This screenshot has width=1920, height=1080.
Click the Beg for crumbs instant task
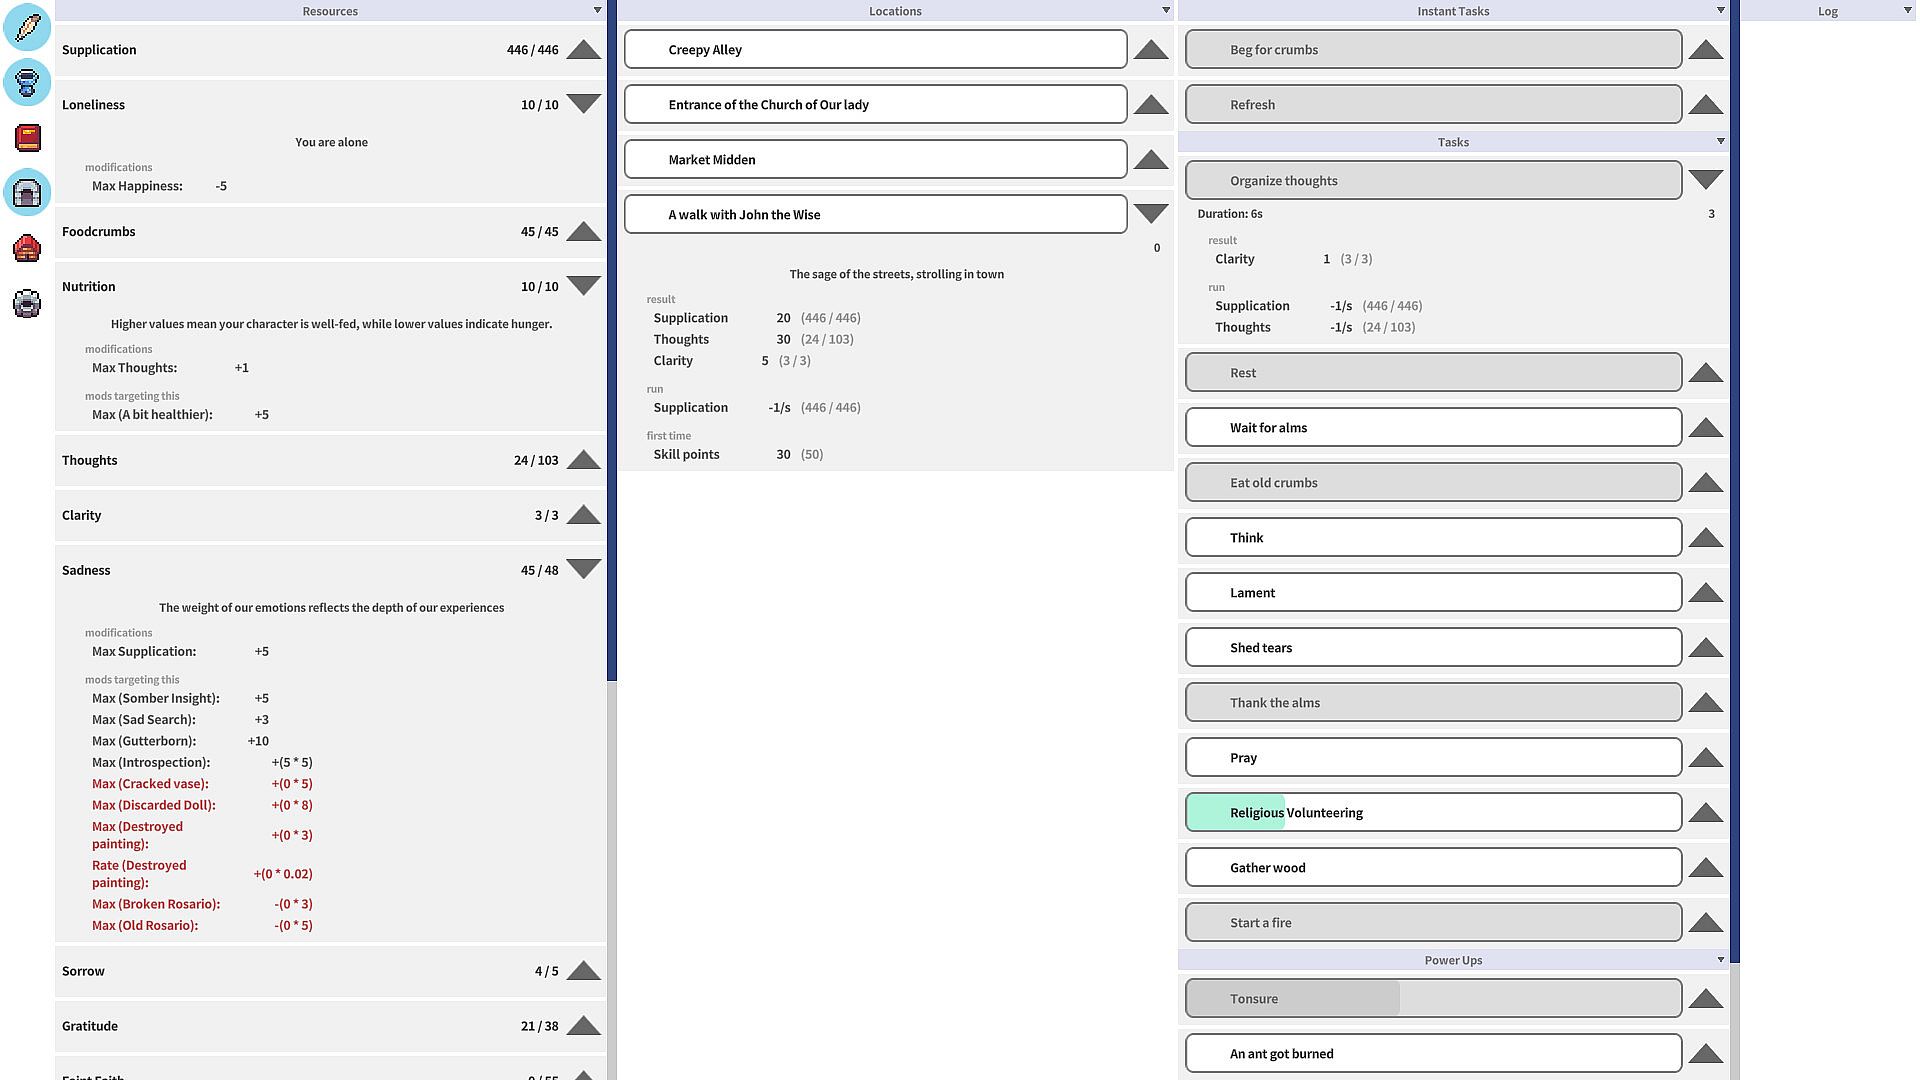(x=1432, y=49)
